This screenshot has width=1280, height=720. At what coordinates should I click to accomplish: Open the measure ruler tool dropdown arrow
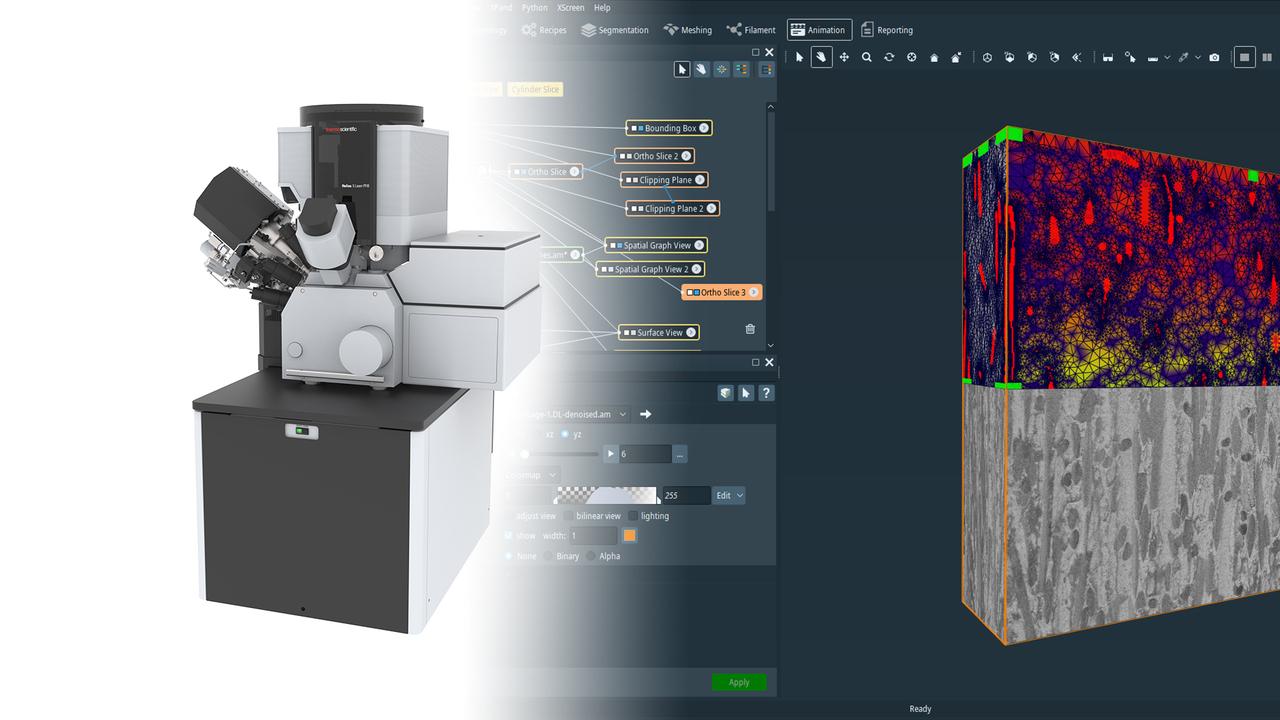(x=1167, y=57)
